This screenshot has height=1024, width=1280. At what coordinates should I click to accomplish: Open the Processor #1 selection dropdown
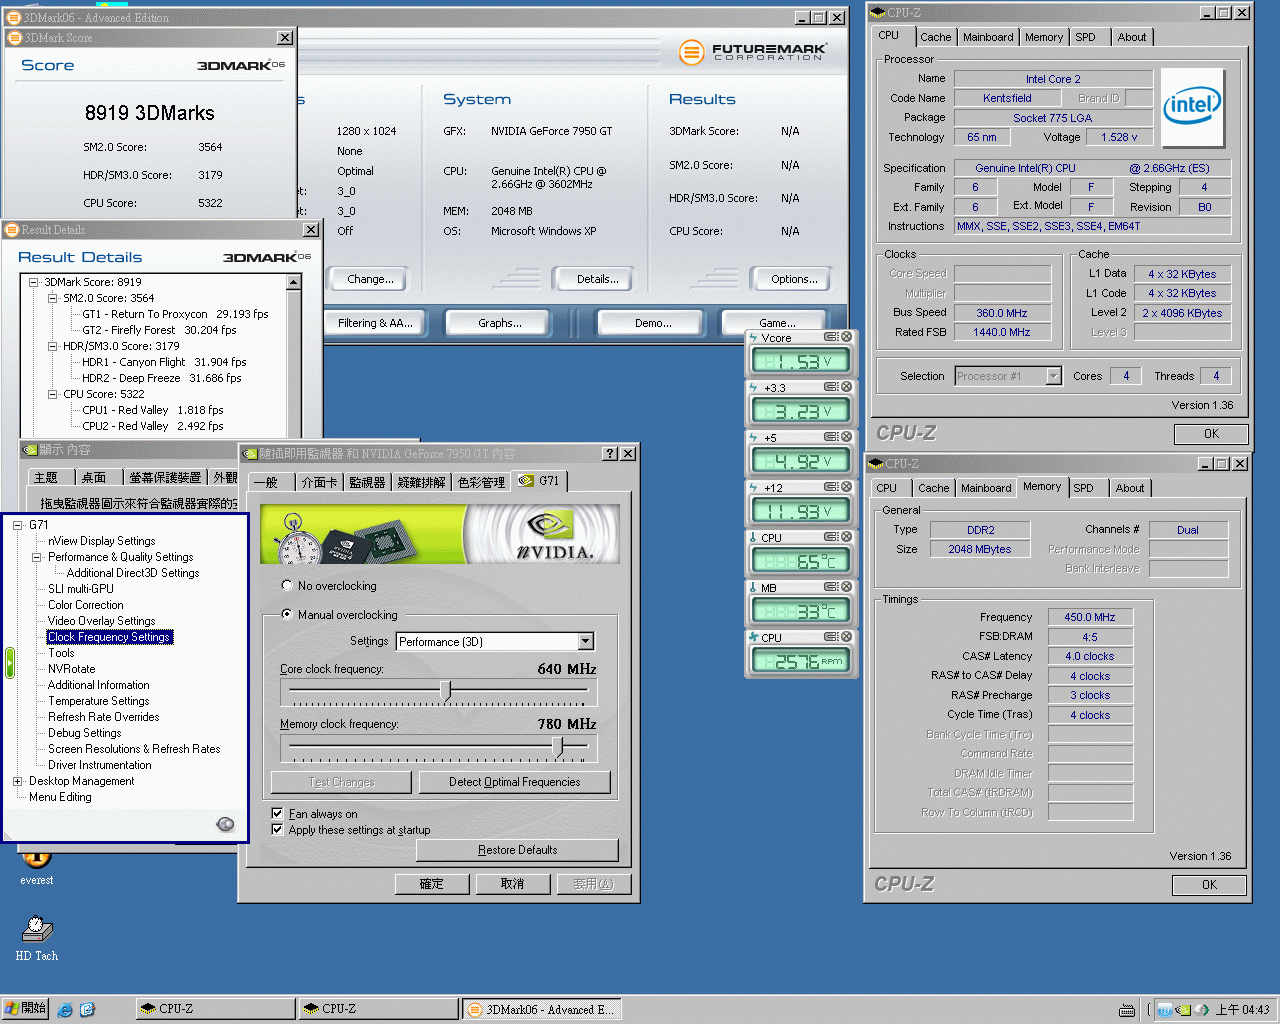(x=1053, y=376)
